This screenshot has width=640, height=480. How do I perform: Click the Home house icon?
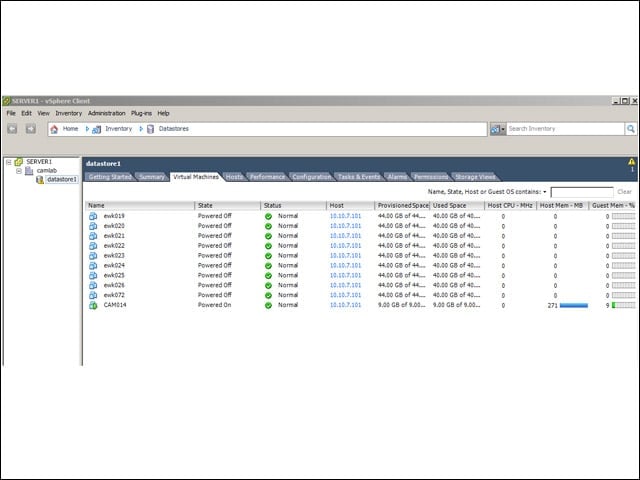tap(54, 129)
